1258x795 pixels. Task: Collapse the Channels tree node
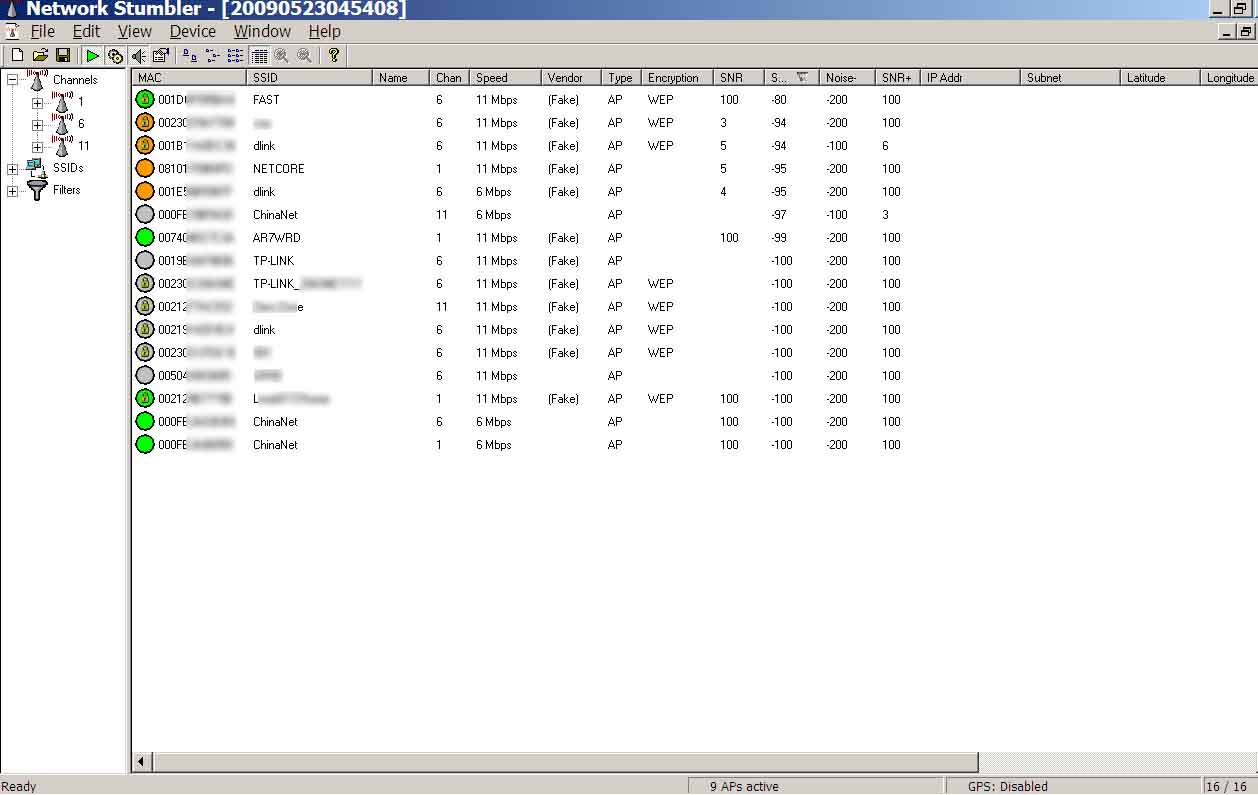(12, 80)
